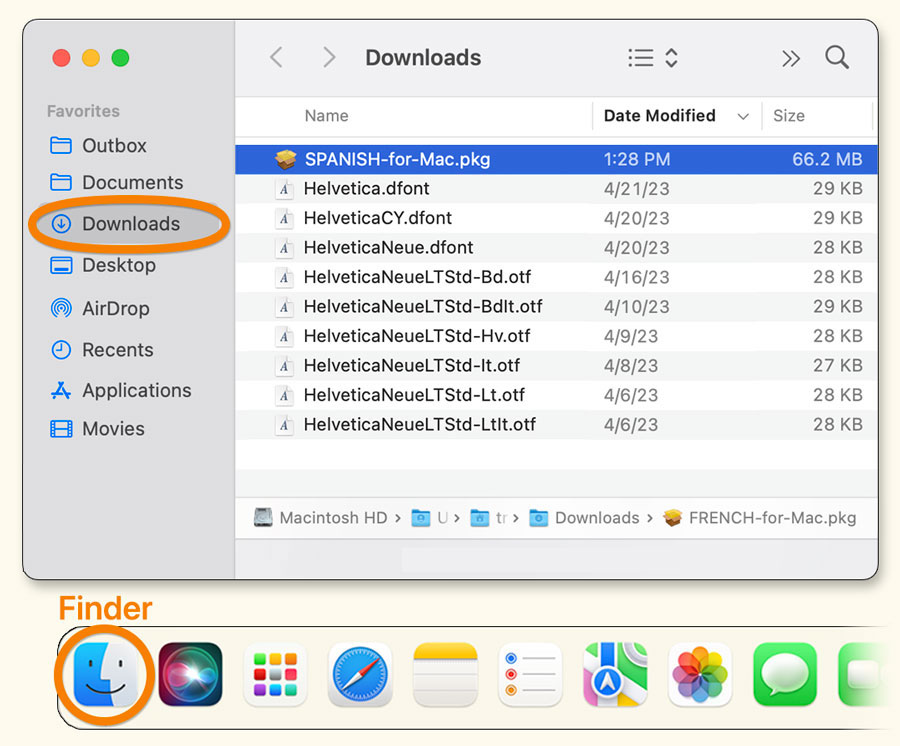Toggle Date Modified sort order arrow
Viewport: 900px width, 746px height.
coord(743,116)
